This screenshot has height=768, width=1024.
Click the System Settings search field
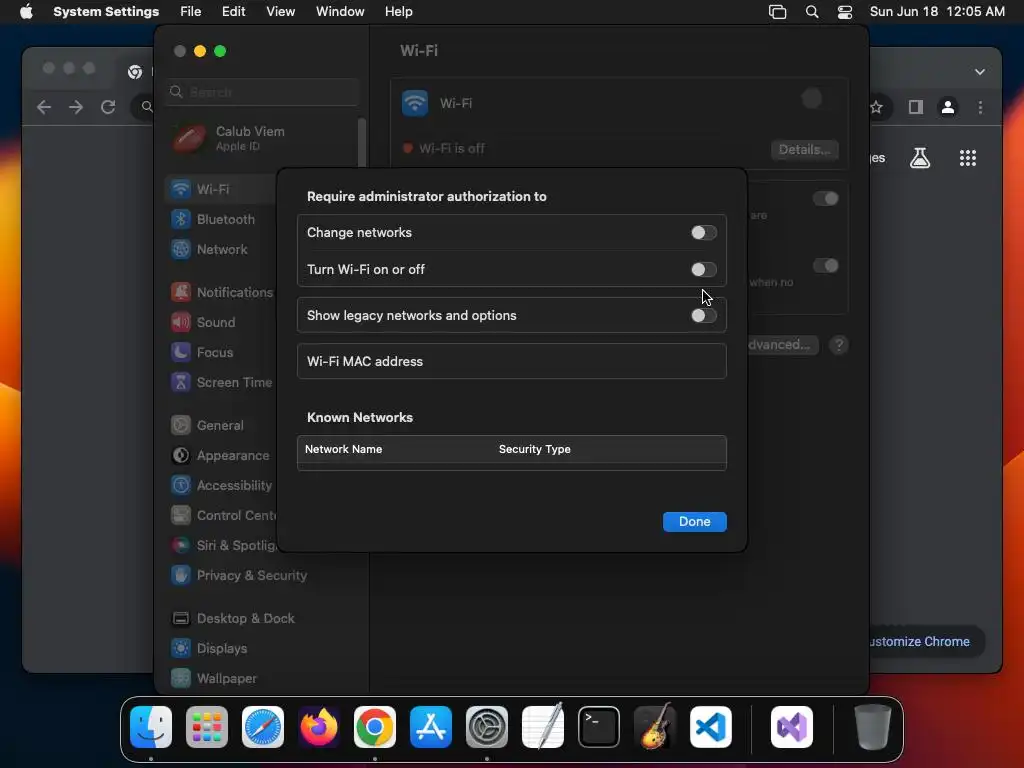pyautogui.click(x=261, y=92)
